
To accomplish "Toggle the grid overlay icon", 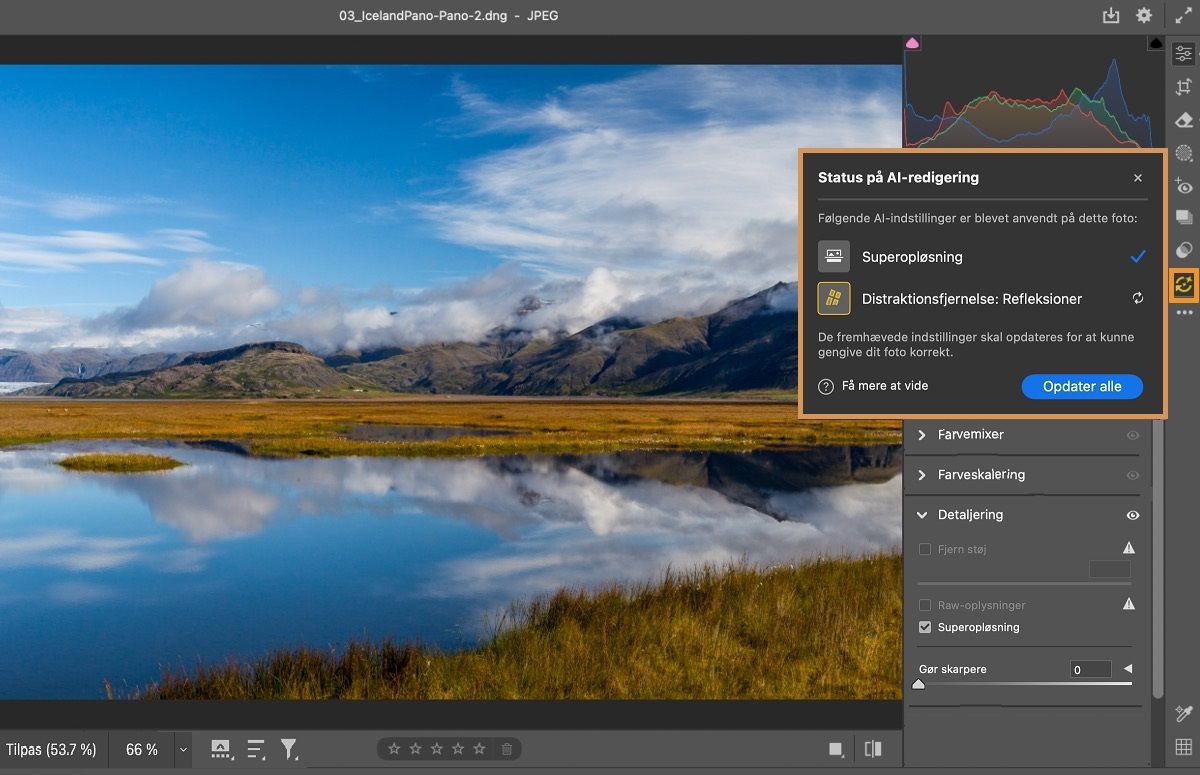I will (1184, 747).
